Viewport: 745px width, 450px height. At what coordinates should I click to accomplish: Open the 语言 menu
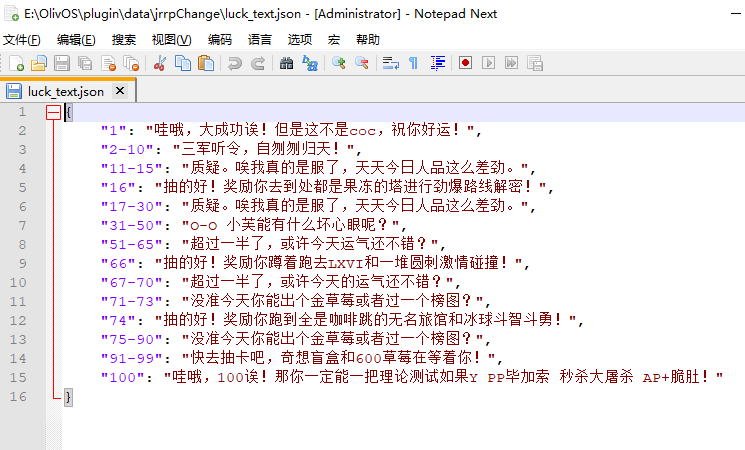259,39
